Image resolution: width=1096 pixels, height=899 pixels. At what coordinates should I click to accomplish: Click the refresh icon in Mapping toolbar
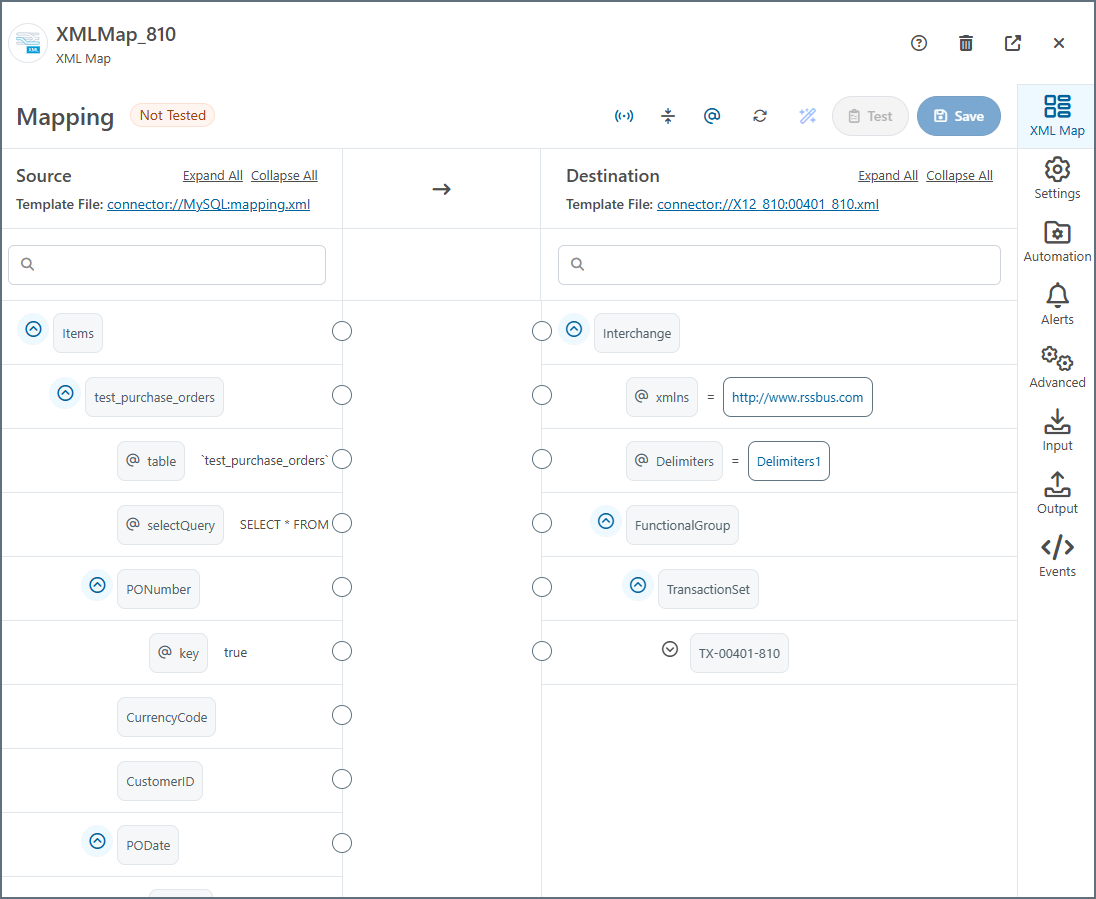click(760, 116)
